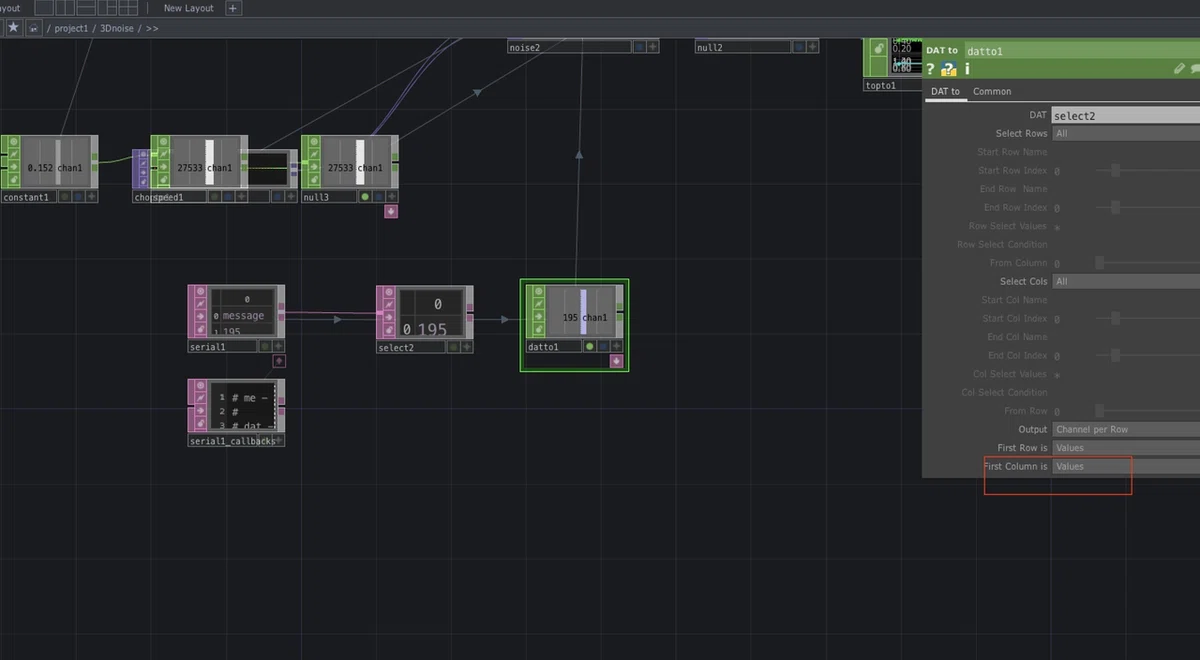Screen dimensions: 1200x660
Task: Click the blue display flag on constant1
Action: [78, 197]
